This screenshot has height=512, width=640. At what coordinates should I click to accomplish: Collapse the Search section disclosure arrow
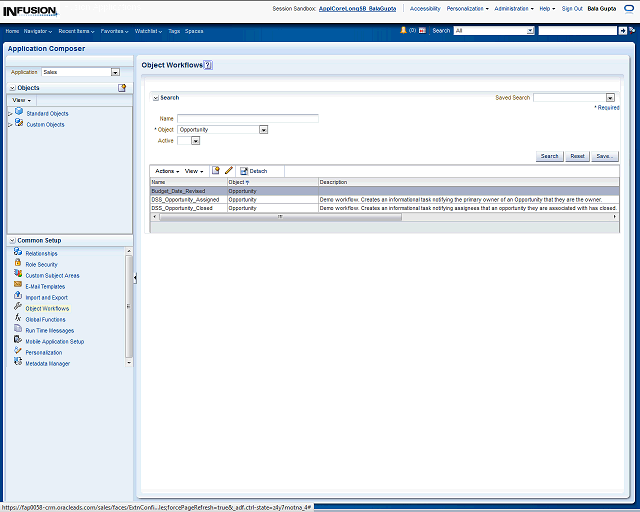[155, 98]
